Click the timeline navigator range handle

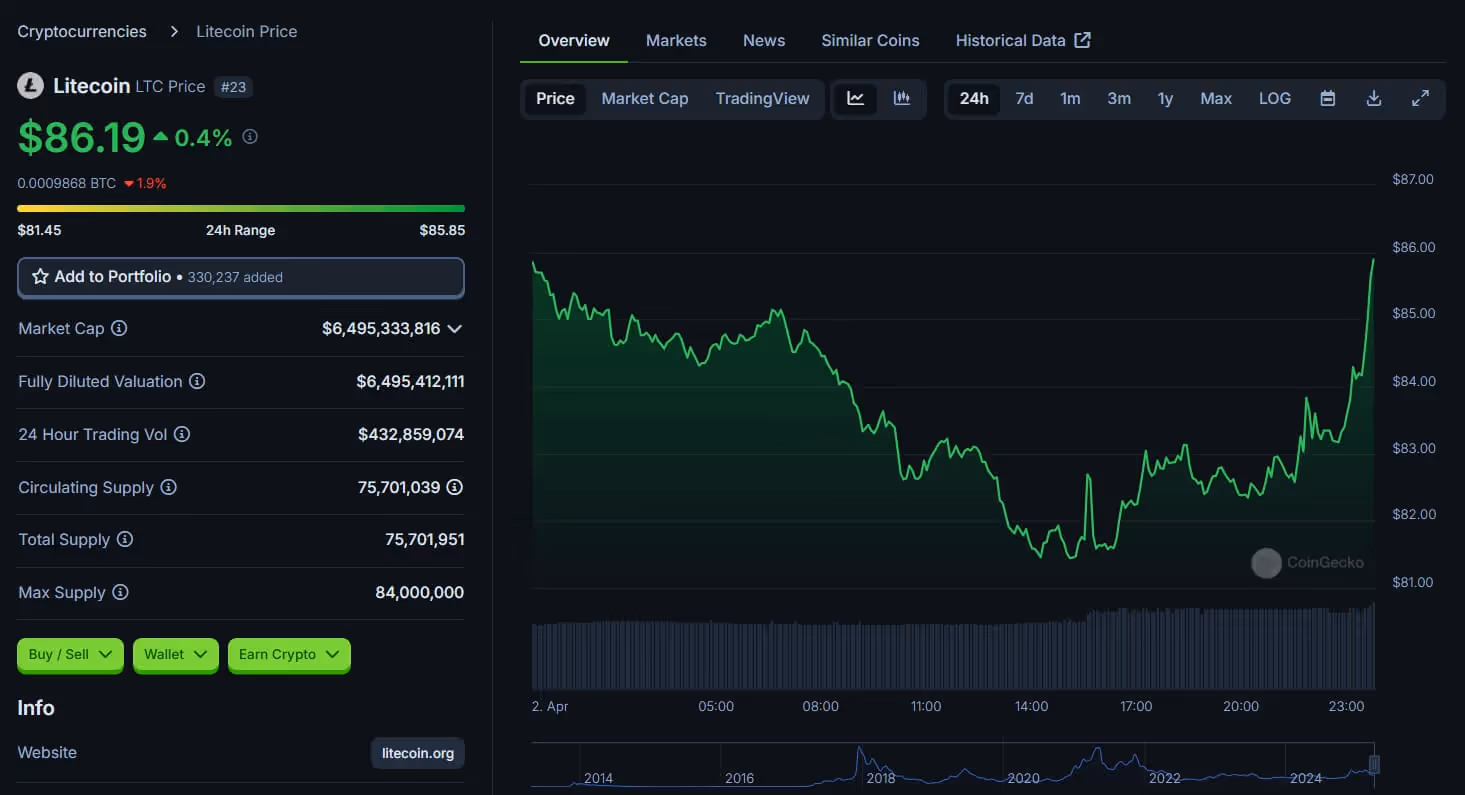click(1374, 765)
